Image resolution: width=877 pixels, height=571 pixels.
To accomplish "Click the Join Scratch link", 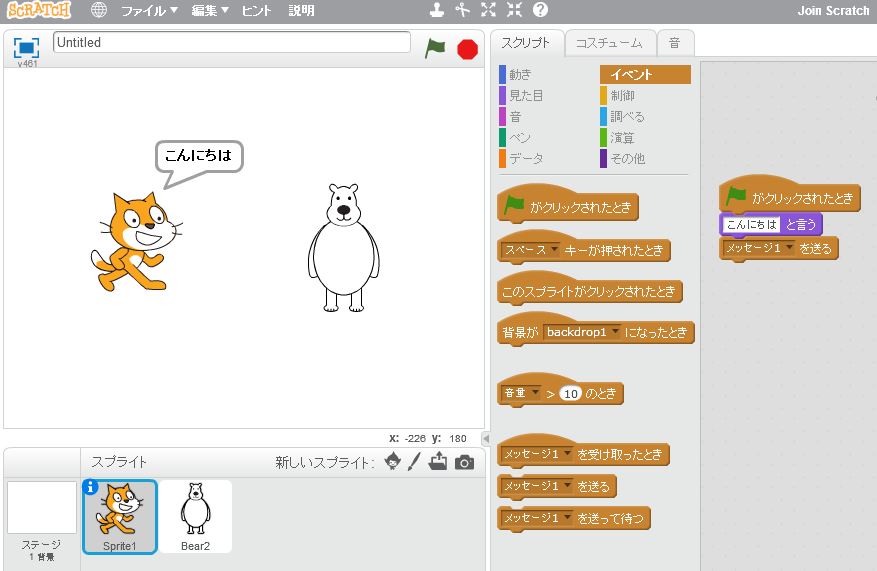I will pos(833,11).
